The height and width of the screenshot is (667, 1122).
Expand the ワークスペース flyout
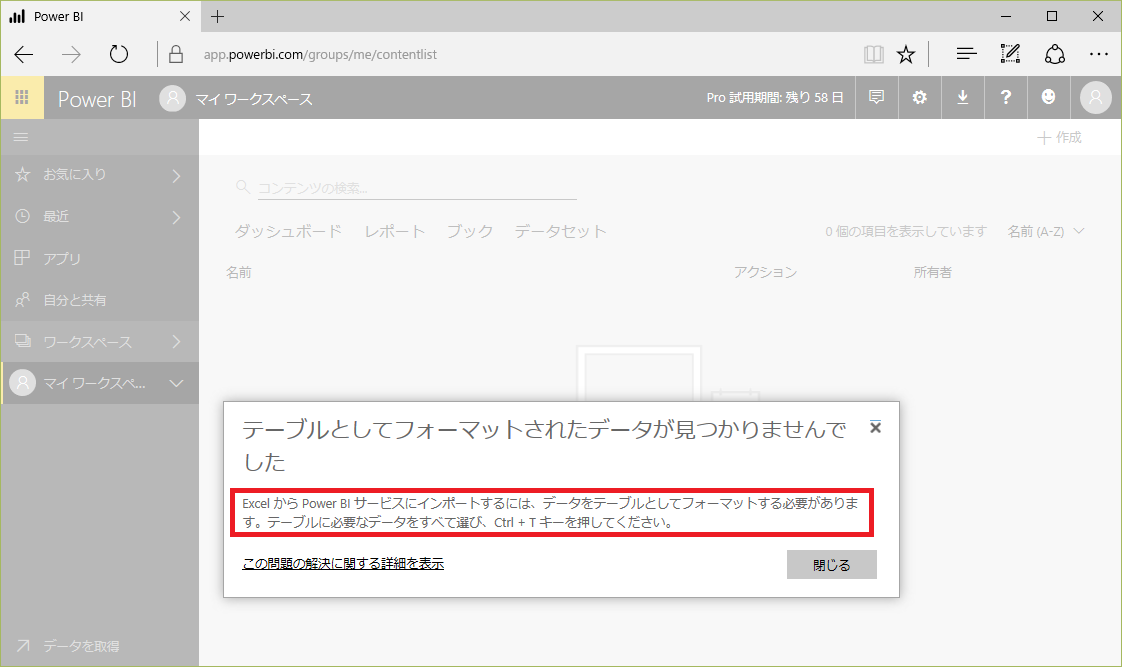[176, 341]
